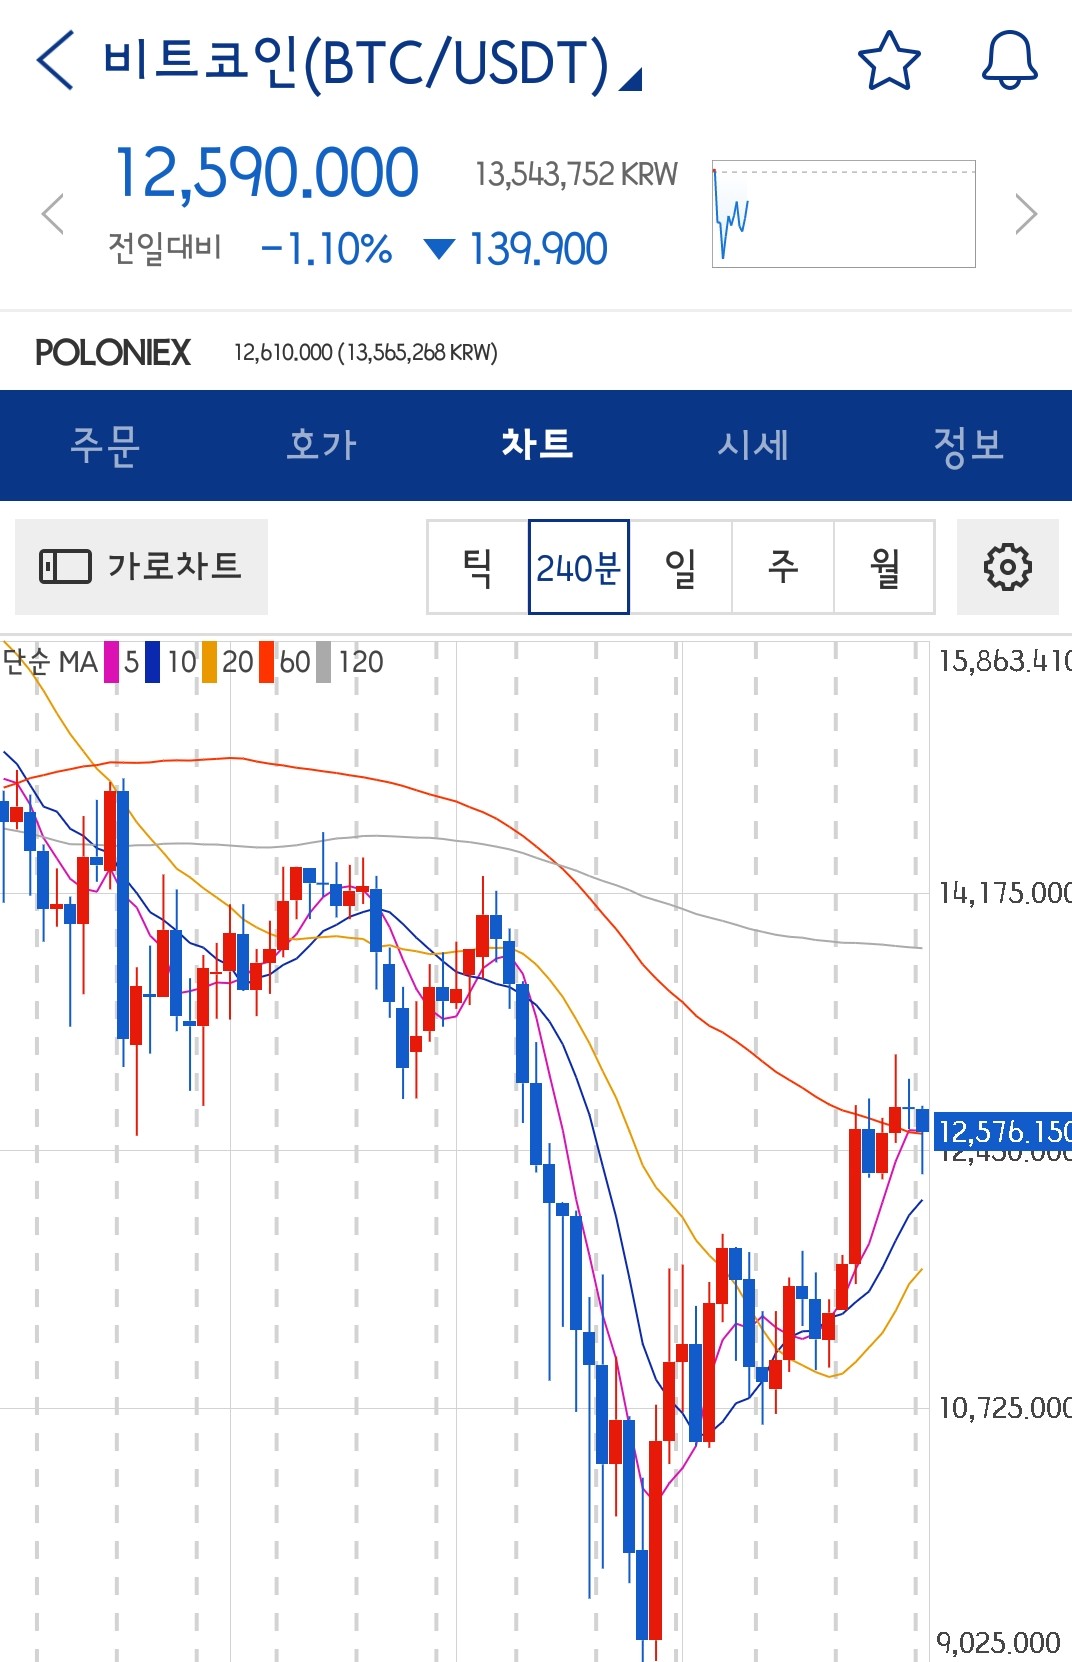Screen dimensions: 1072x1662
Task: Switch to horizontal chart (가로차트)
Action: 141,567
